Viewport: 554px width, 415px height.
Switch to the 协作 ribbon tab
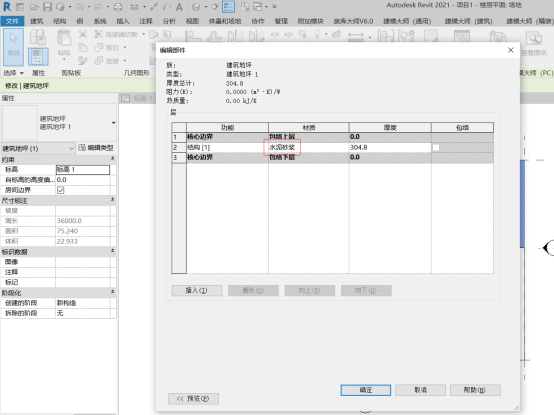click(x=258, y=21)
